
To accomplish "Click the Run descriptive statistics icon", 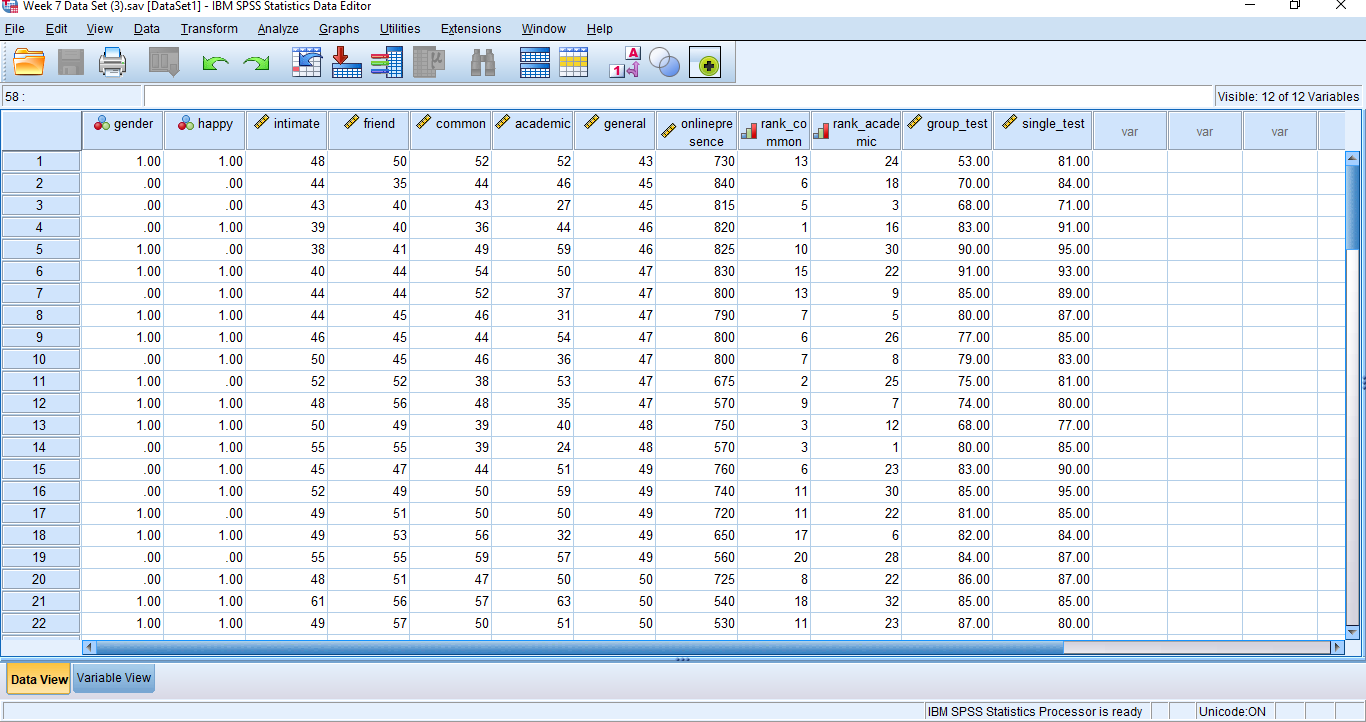I will point(429,63).
